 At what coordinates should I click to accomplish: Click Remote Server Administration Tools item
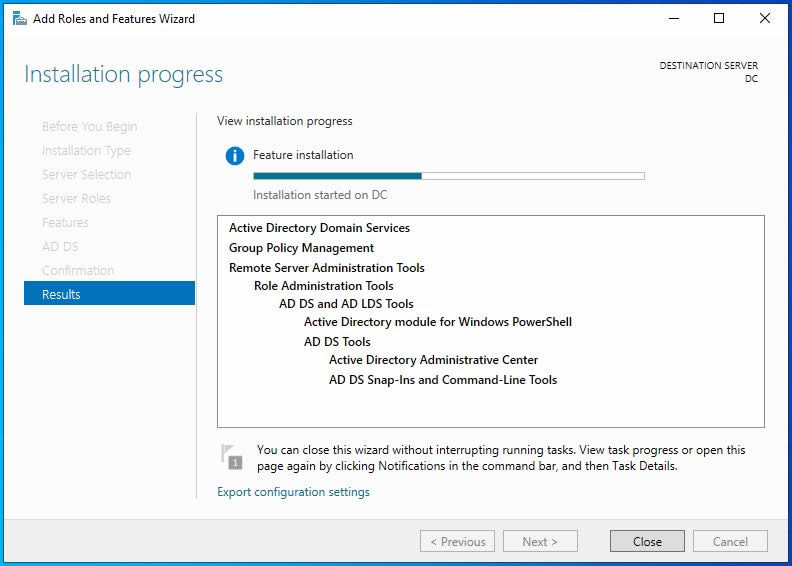pyautogui.click(x=326, y=268)
